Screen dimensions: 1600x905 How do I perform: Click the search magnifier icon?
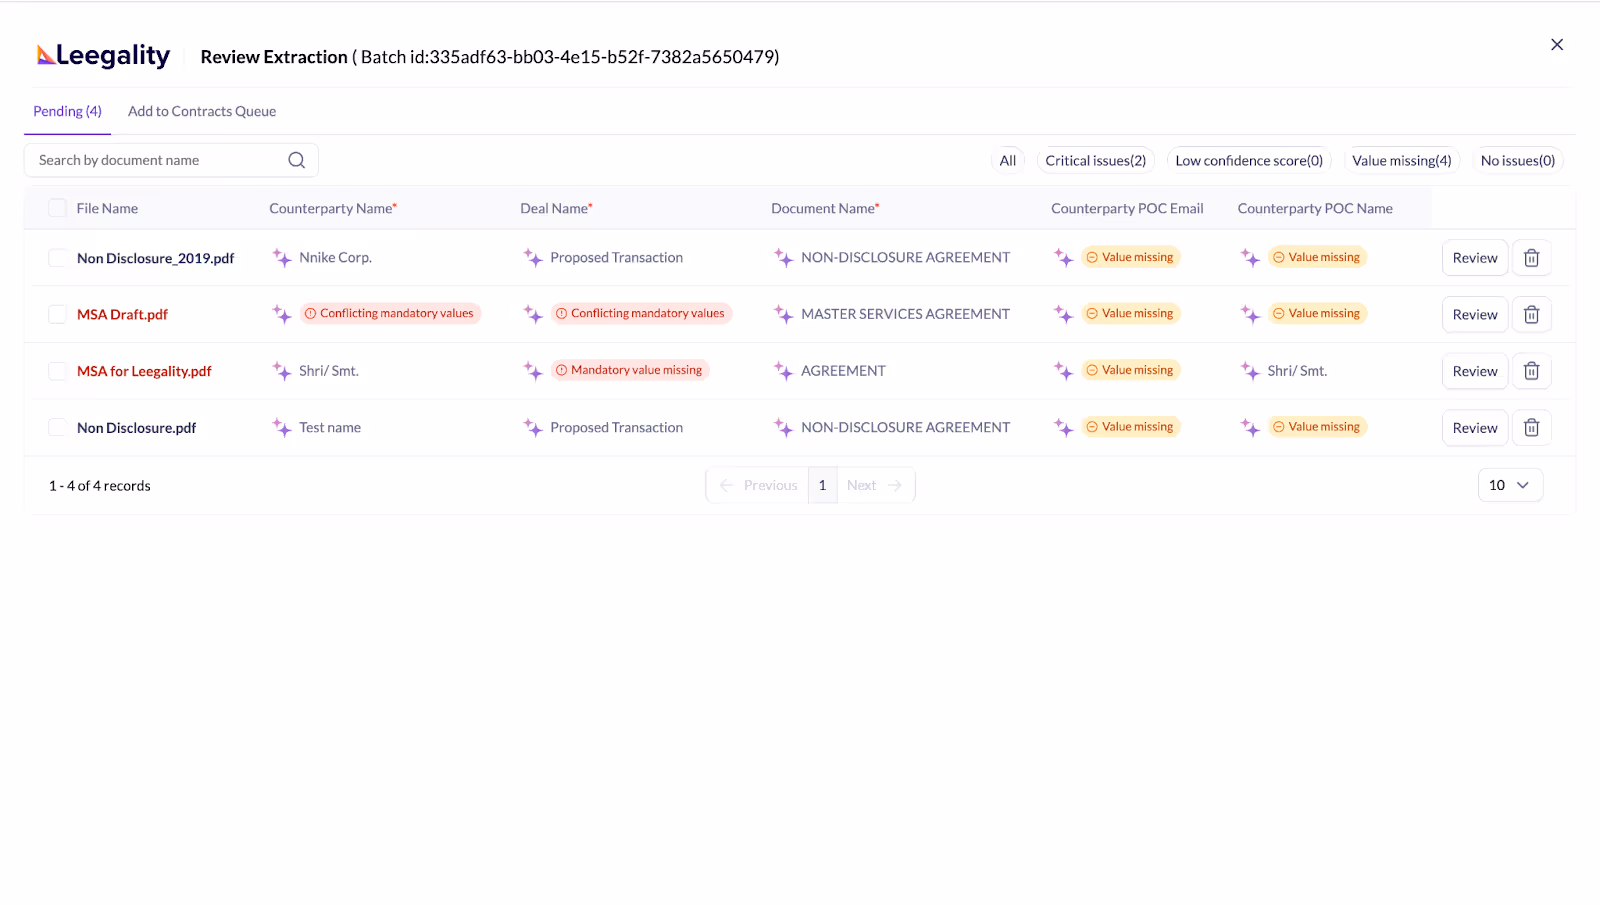[x=297, y=160]
